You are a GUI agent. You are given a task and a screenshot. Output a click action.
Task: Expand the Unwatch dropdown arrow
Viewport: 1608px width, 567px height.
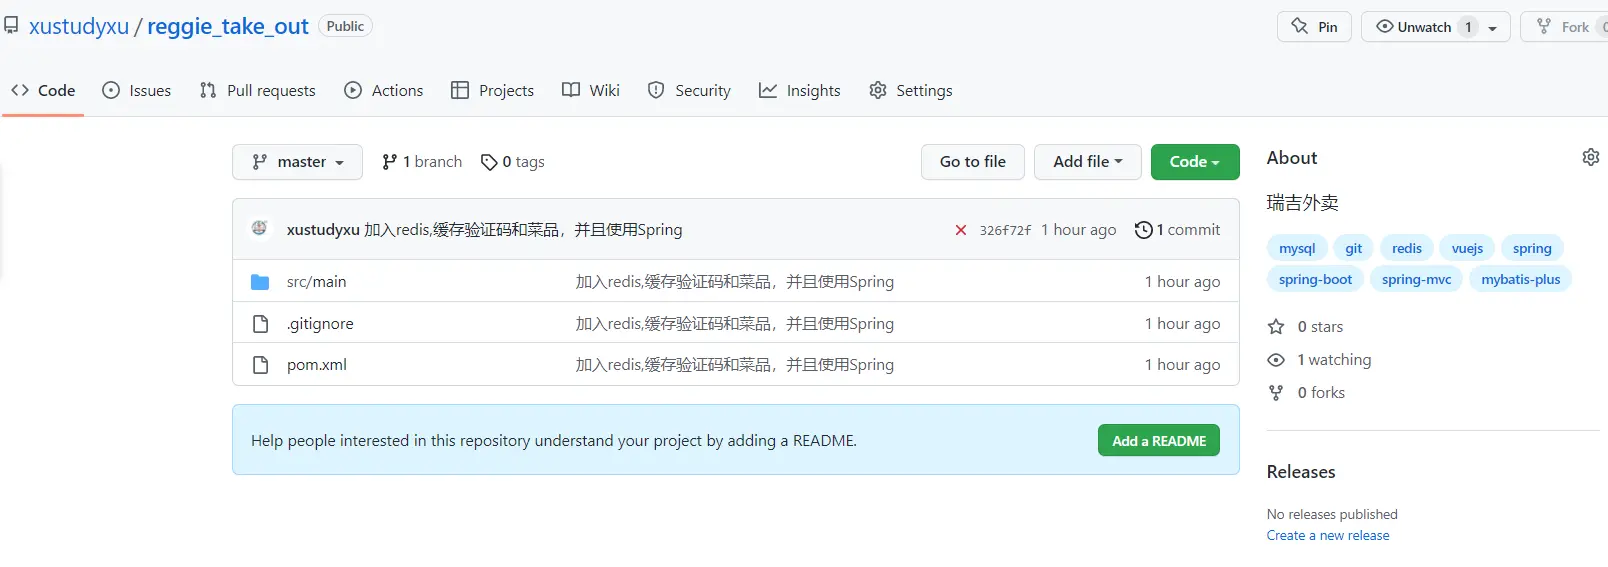click(x=1493, y=28)
